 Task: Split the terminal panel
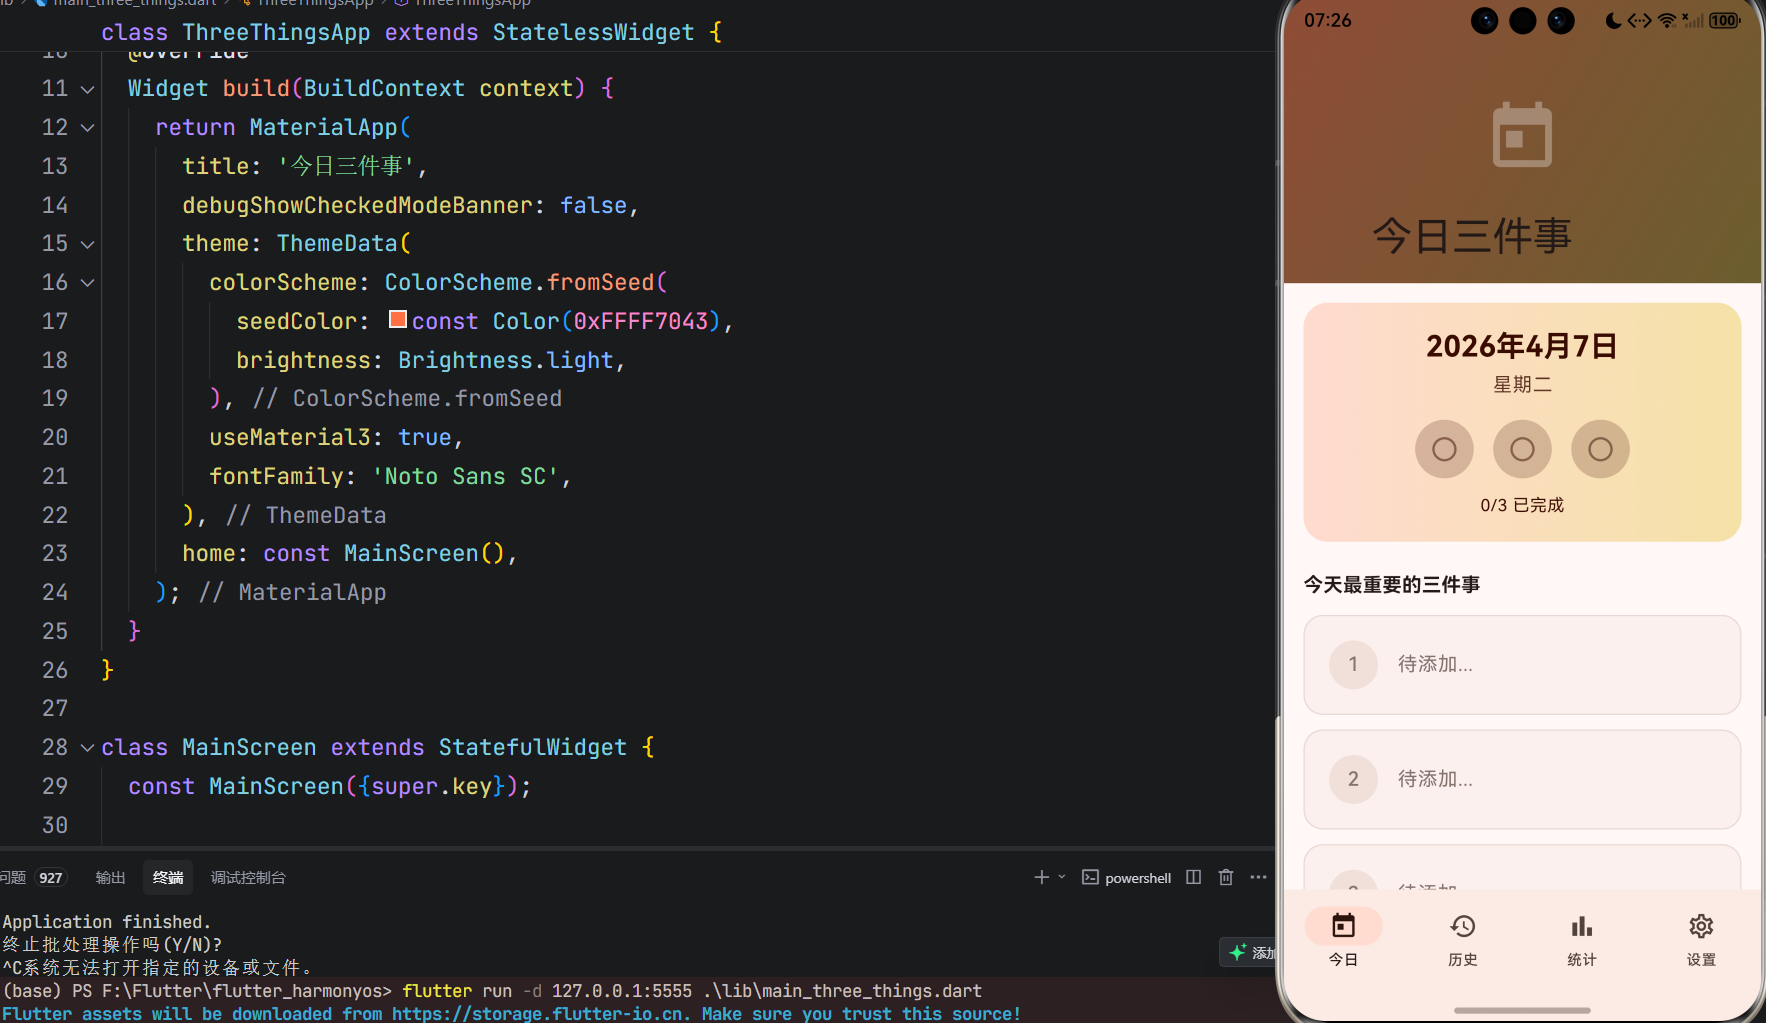tap(1193, 877)
